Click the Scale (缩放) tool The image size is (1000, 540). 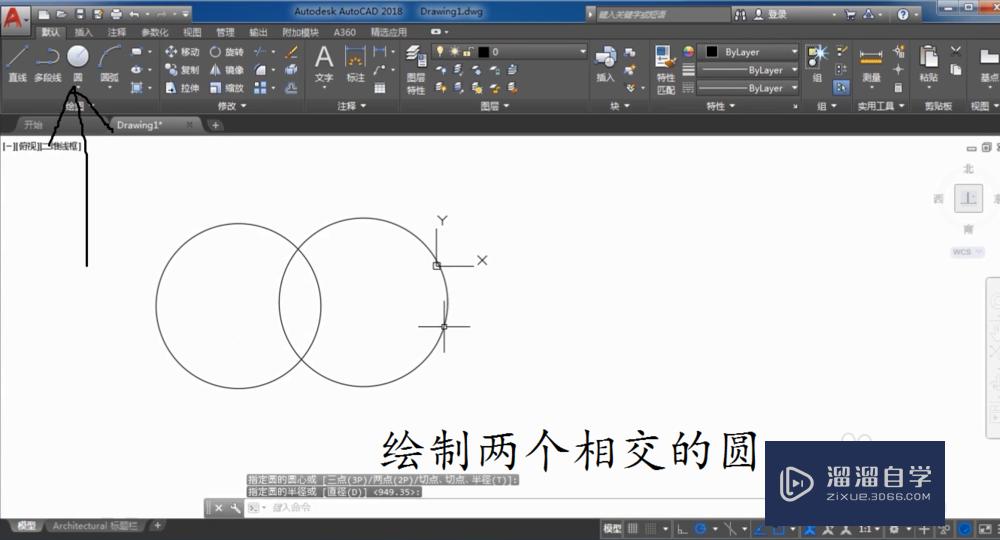pos(226,87)
